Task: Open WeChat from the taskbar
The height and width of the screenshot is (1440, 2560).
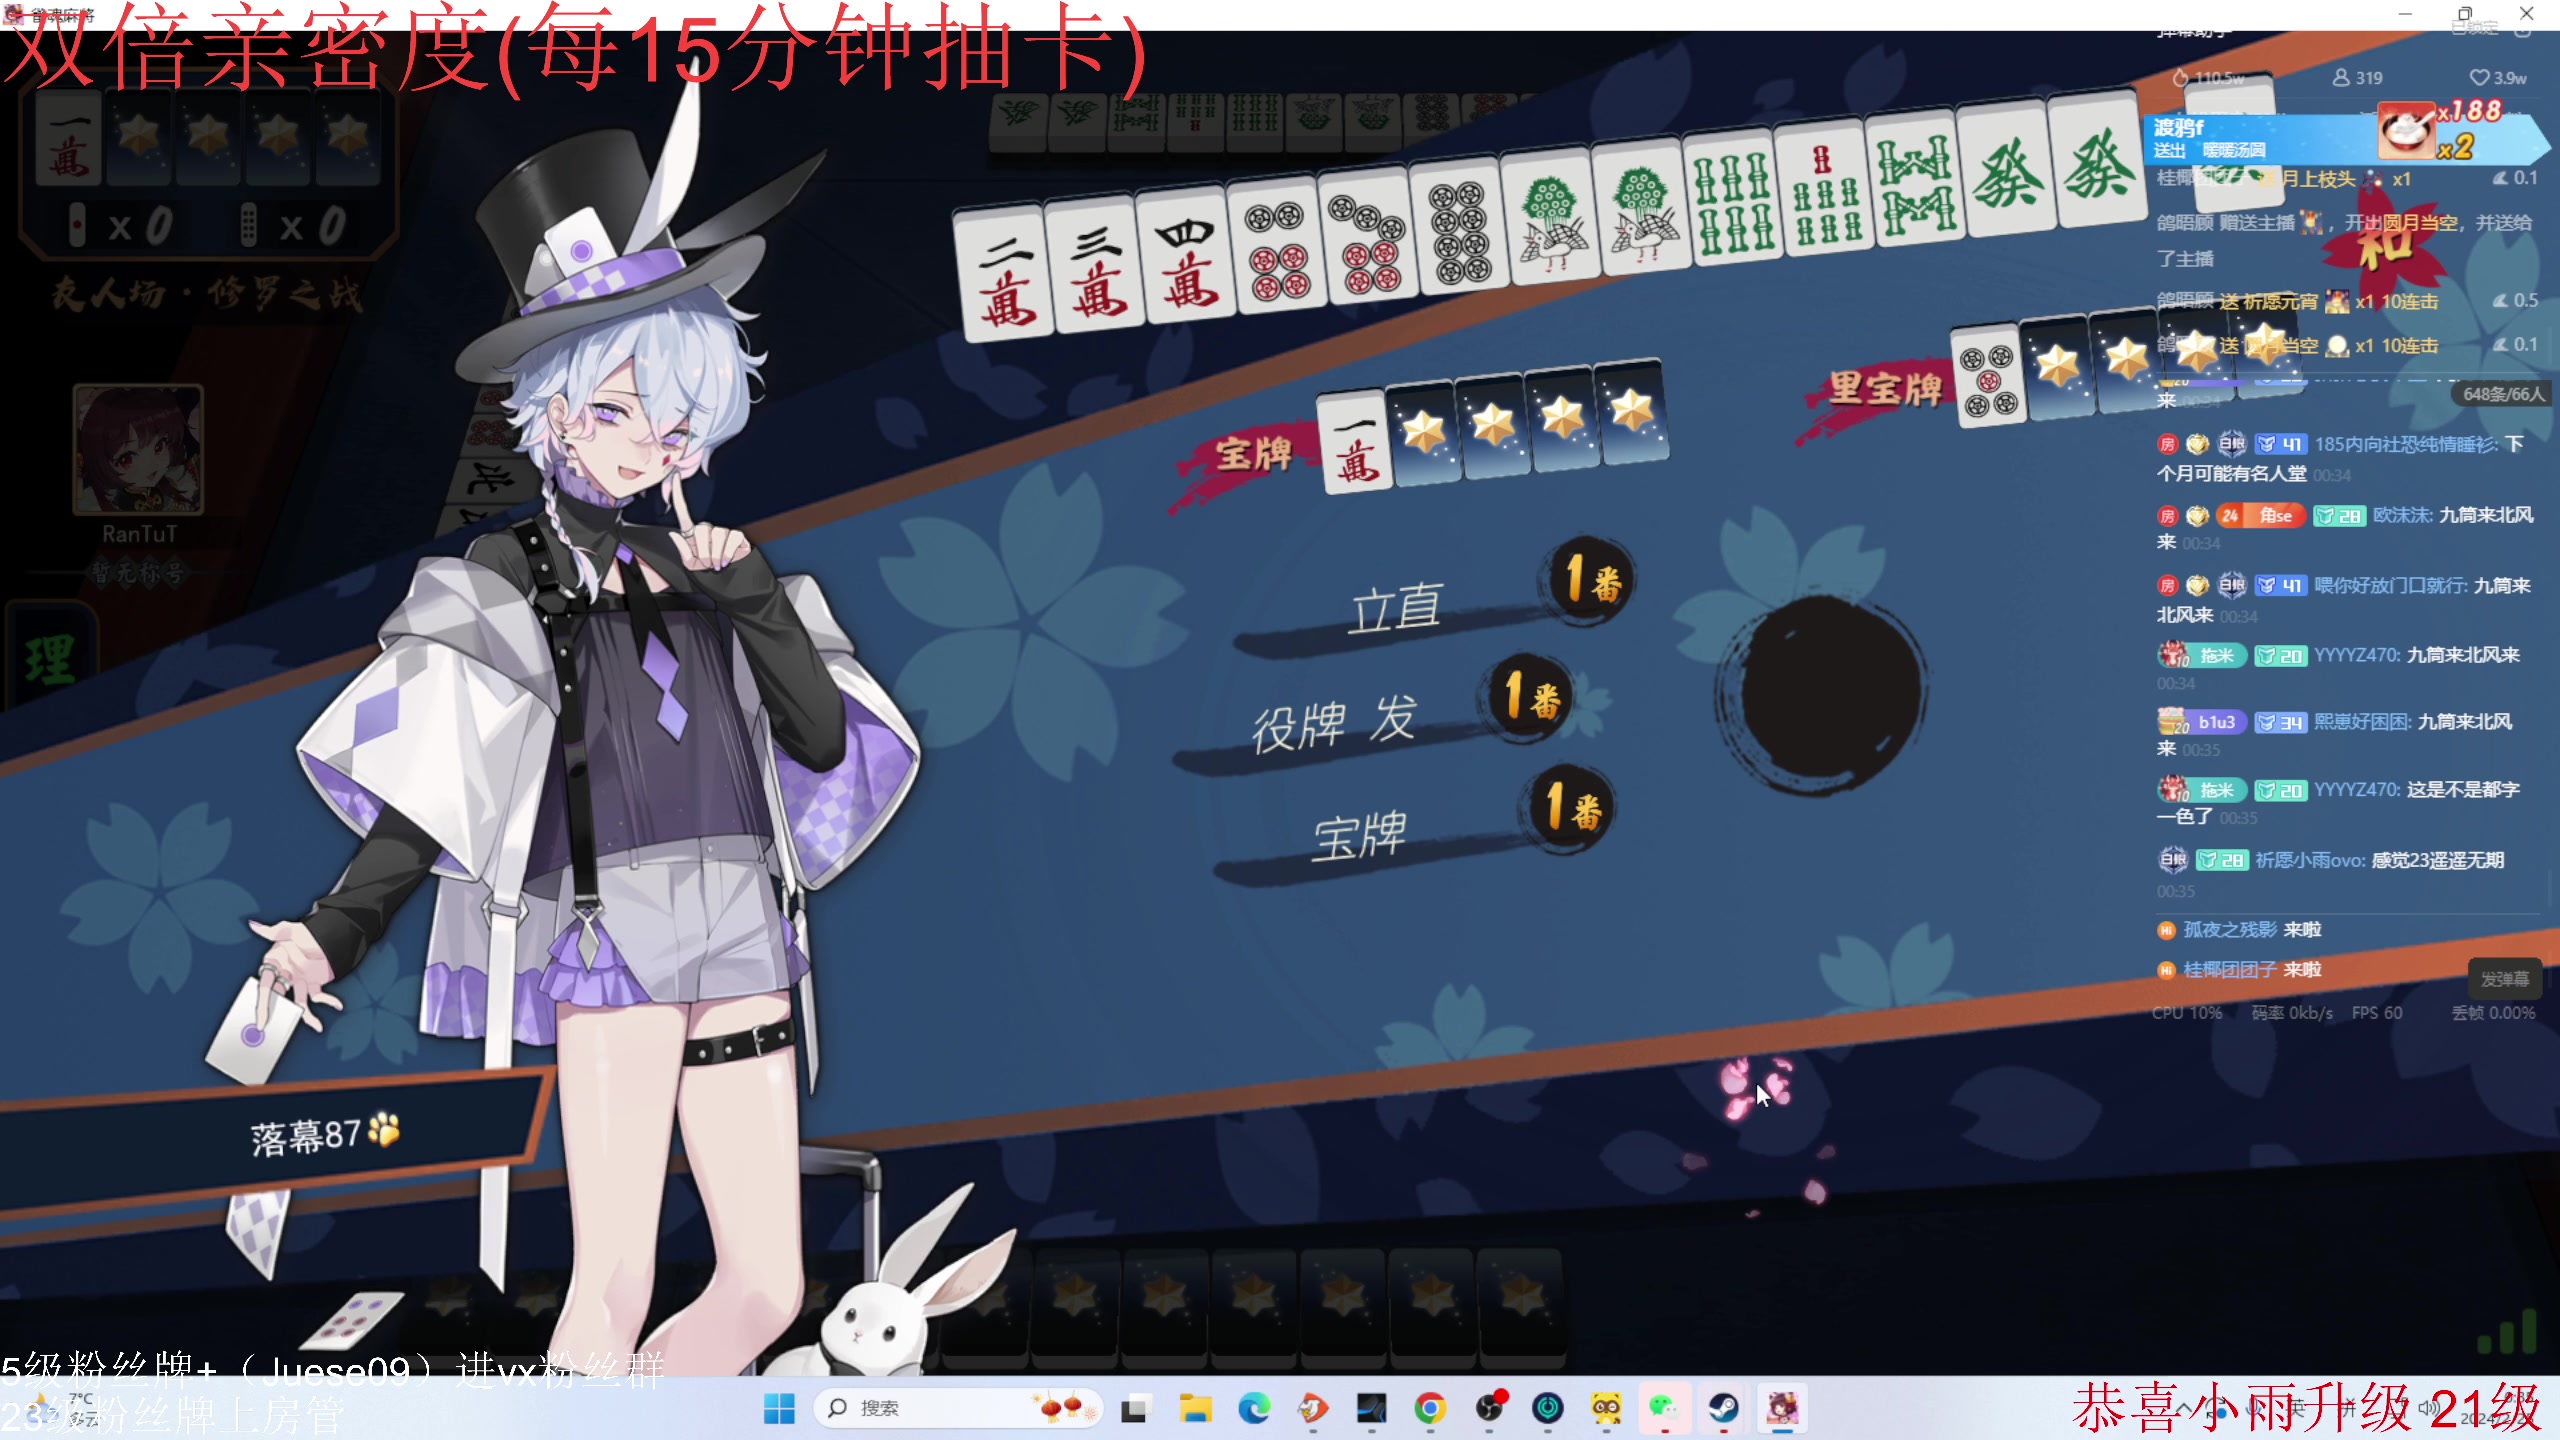Action: coord(1664,1408)
